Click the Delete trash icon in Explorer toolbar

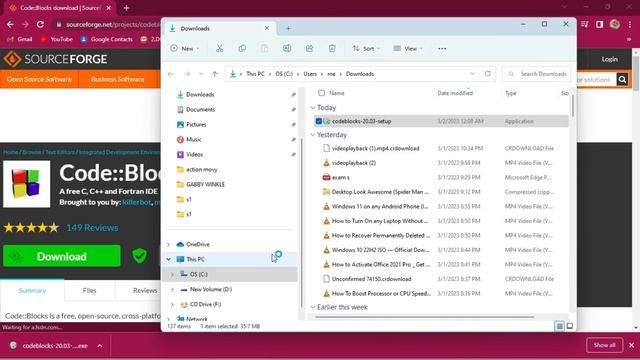pos(332,49)
